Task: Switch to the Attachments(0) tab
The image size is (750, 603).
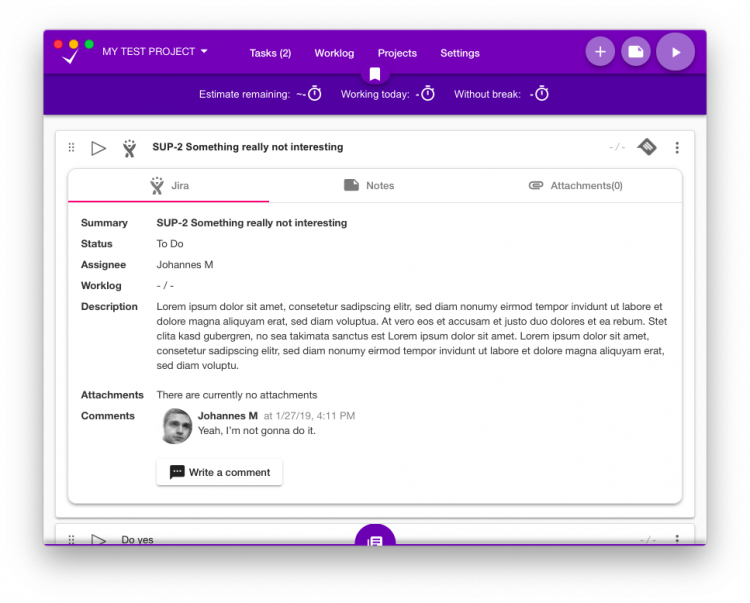Action: (575, 186)
